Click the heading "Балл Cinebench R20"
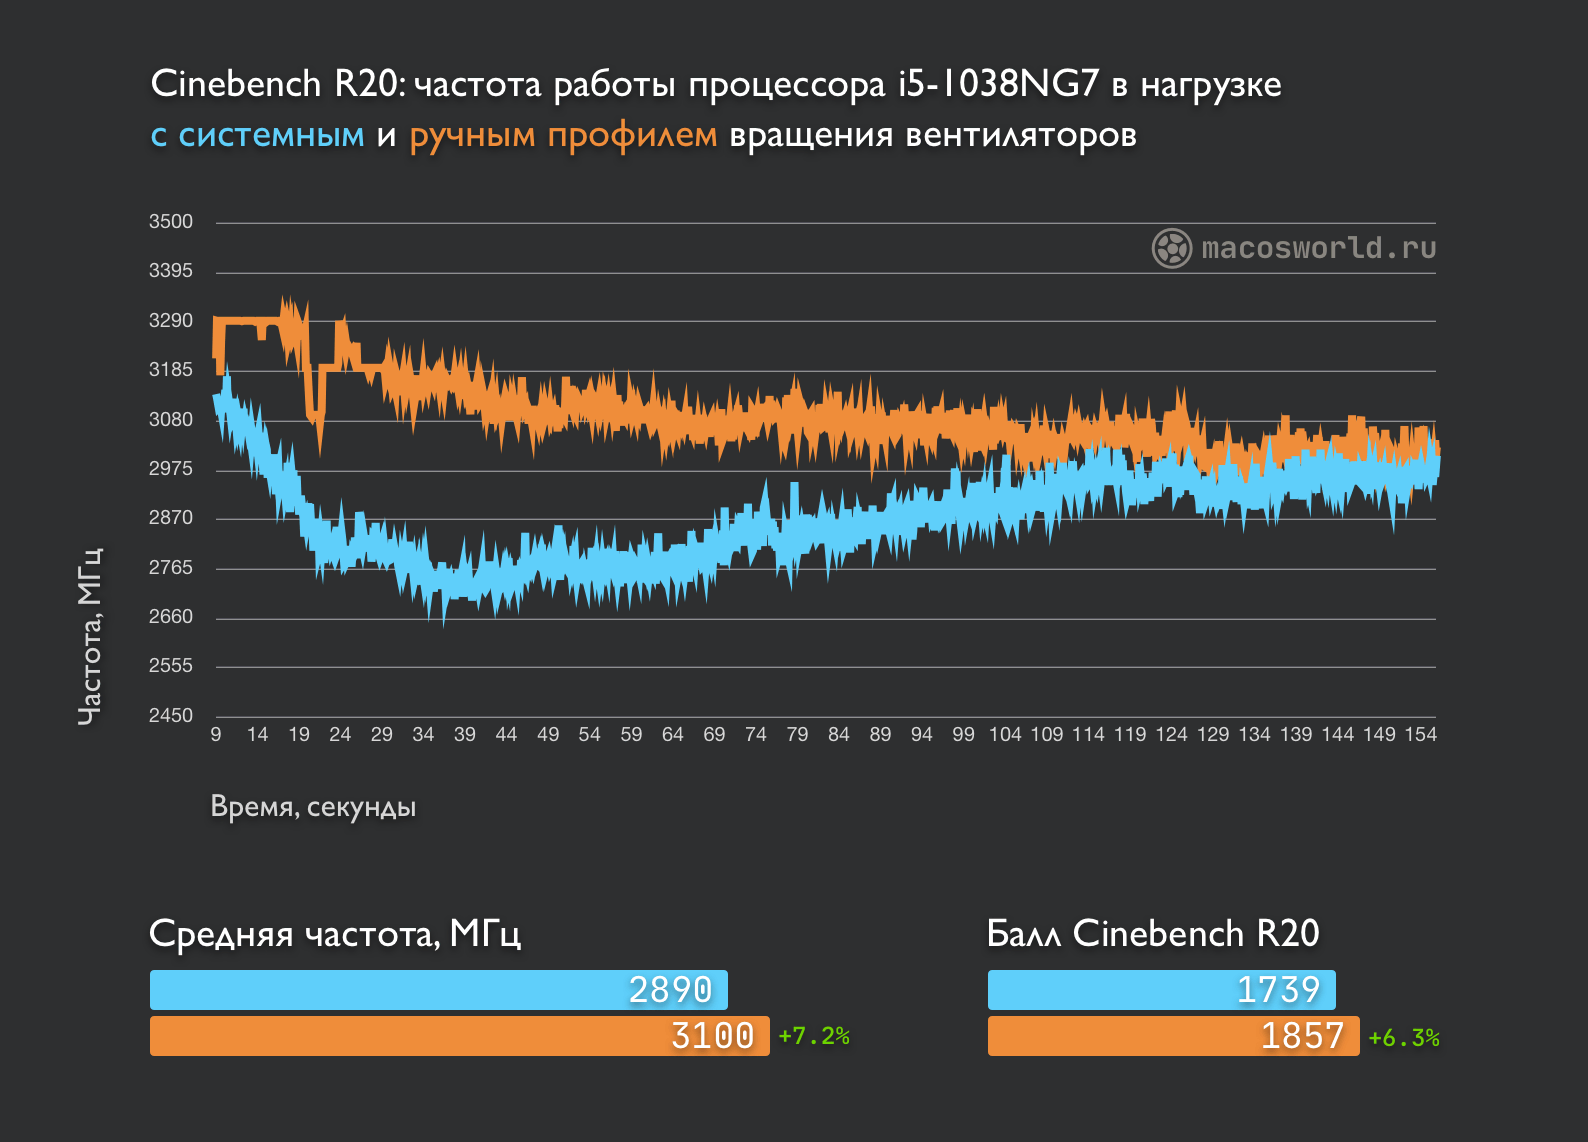The width and height of the screenshot is (1588, 1142). (x=1153, y=934)
